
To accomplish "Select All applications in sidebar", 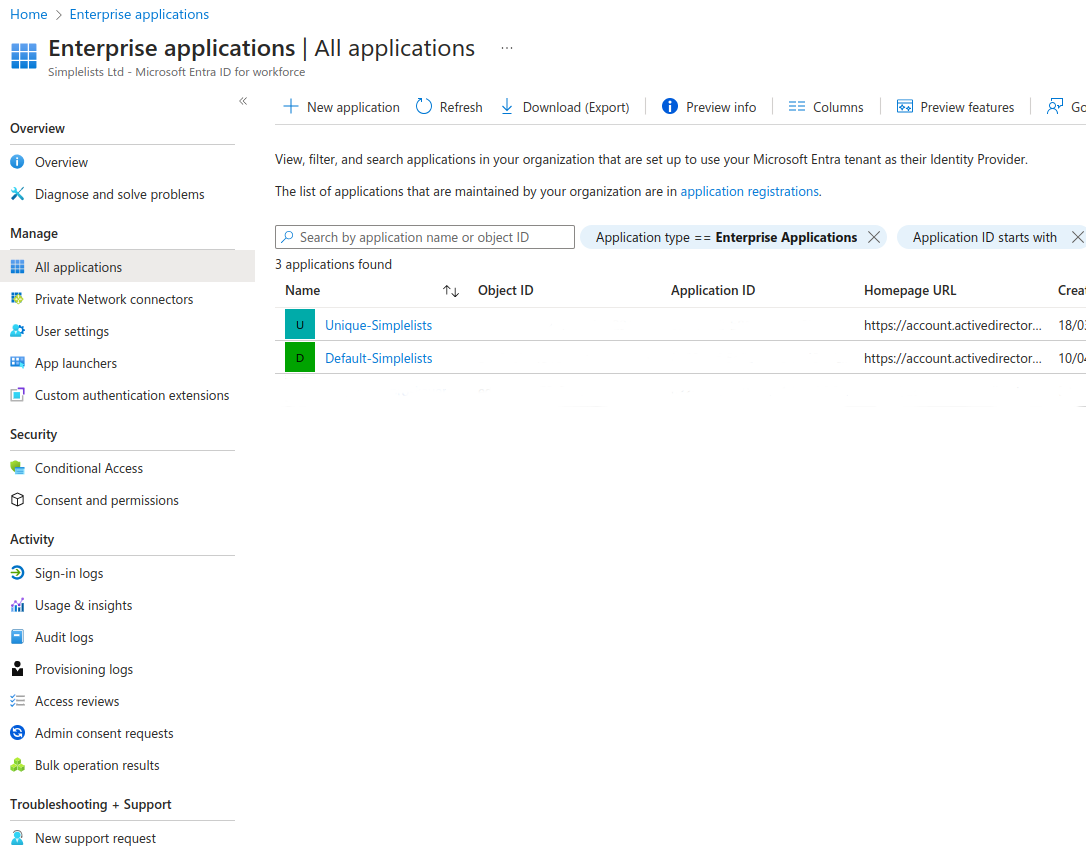I will click(x=127, y=267).
